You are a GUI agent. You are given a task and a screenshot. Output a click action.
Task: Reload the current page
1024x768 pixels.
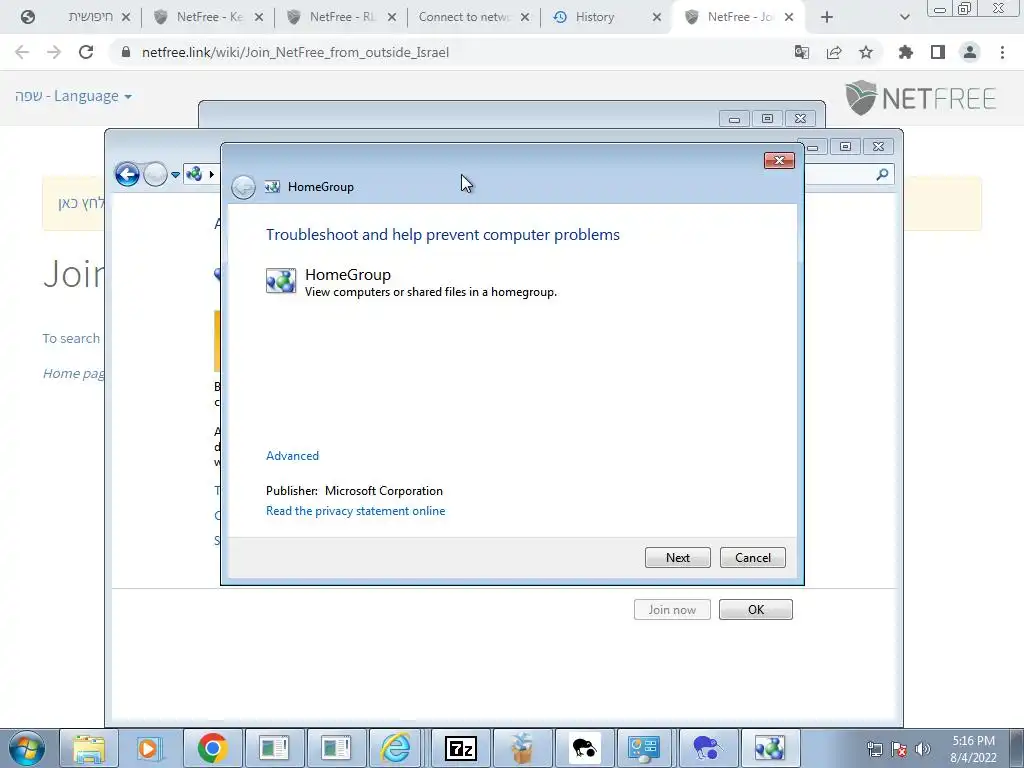(86, 52)
